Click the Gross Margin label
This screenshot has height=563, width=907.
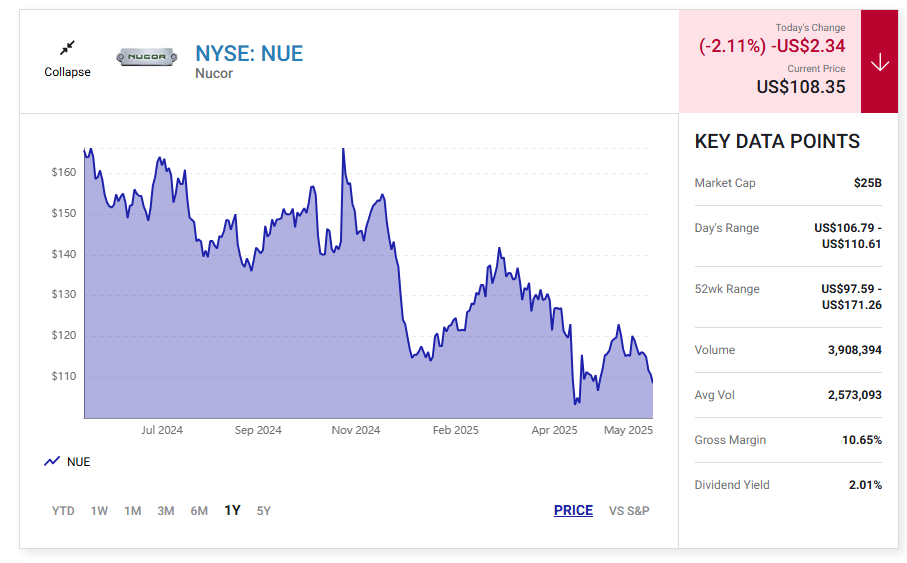point(730,440)
